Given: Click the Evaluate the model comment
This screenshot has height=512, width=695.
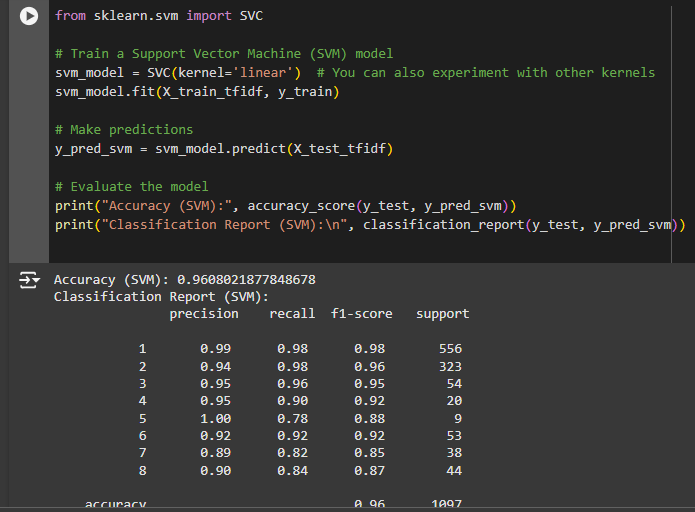Looking at the screenshot, I should pos(131,186).
